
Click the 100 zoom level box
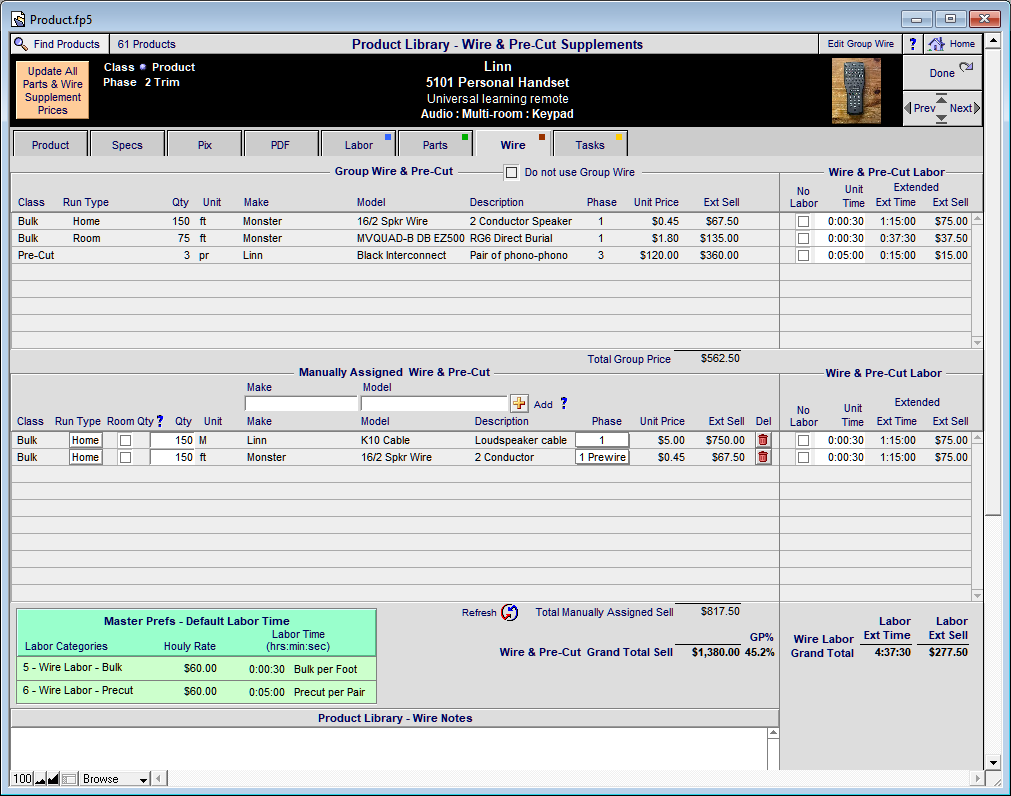coord(22,779)
